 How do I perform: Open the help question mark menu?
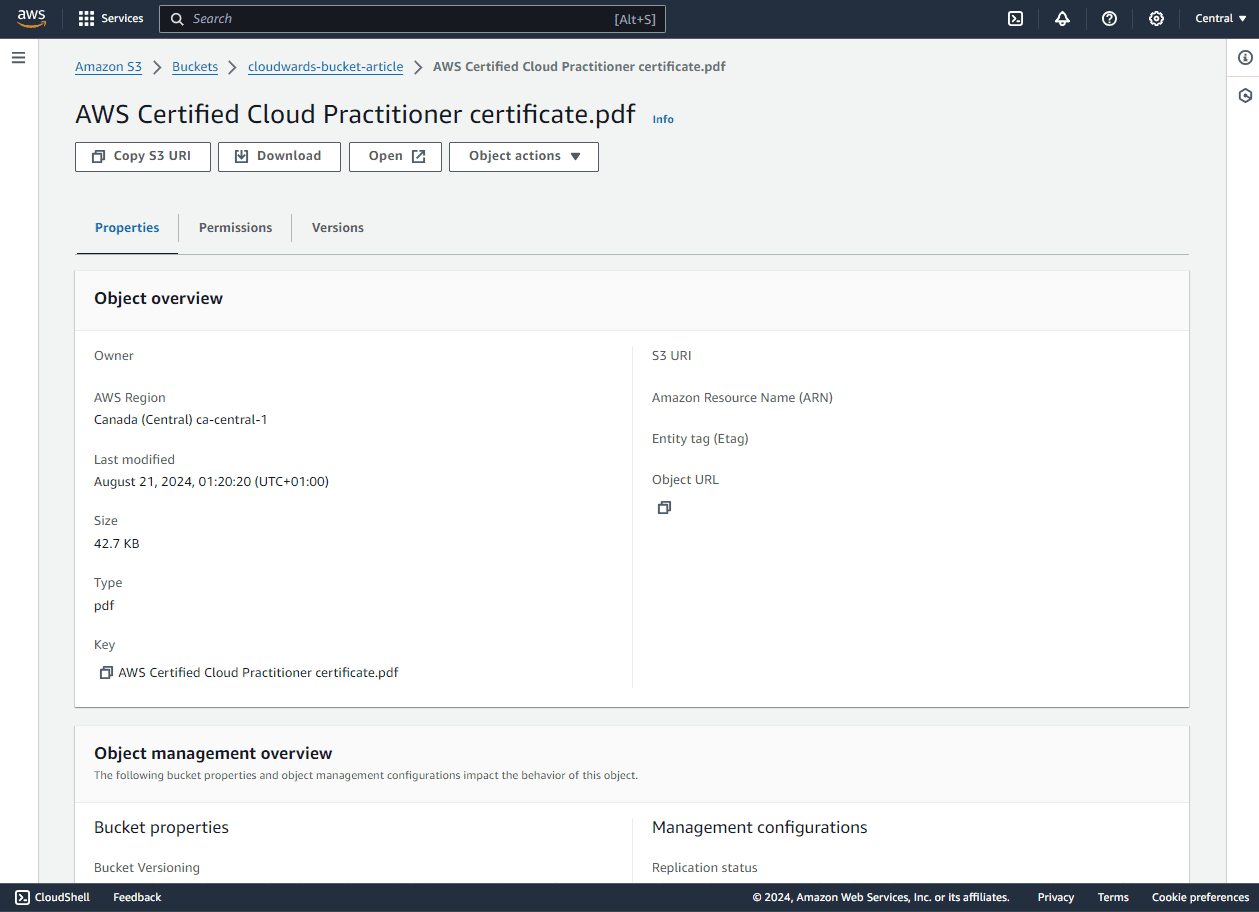[x=1109, y=19]
